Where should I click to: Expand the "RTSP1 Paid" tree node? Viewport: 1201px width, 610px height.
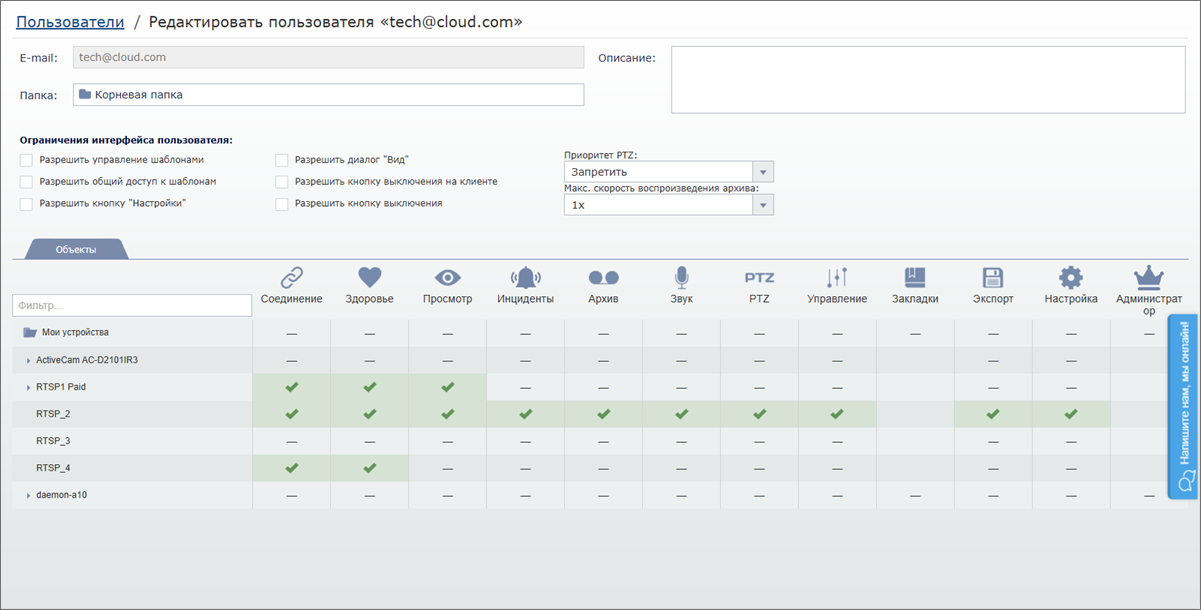pyautogui.click(x=28, y=387)
